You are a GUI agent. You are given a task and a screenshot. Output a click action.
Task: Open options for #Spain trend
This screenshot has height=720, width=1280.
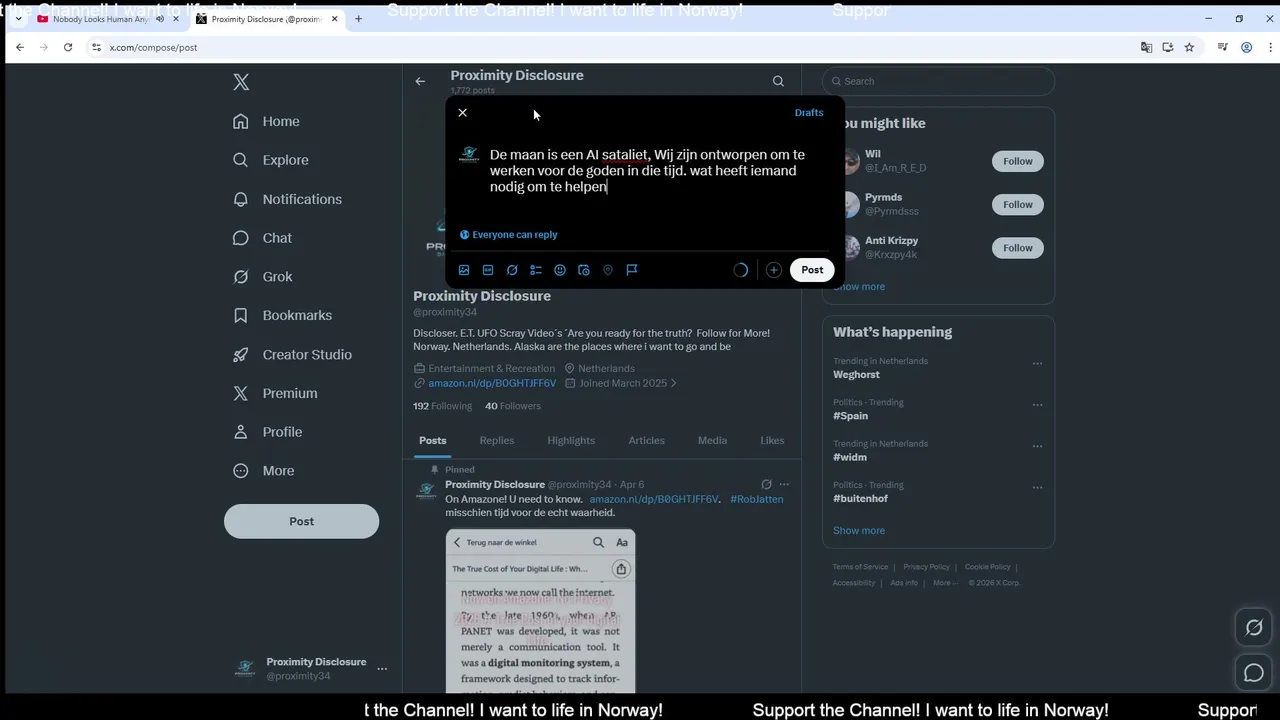[1037, 406]
